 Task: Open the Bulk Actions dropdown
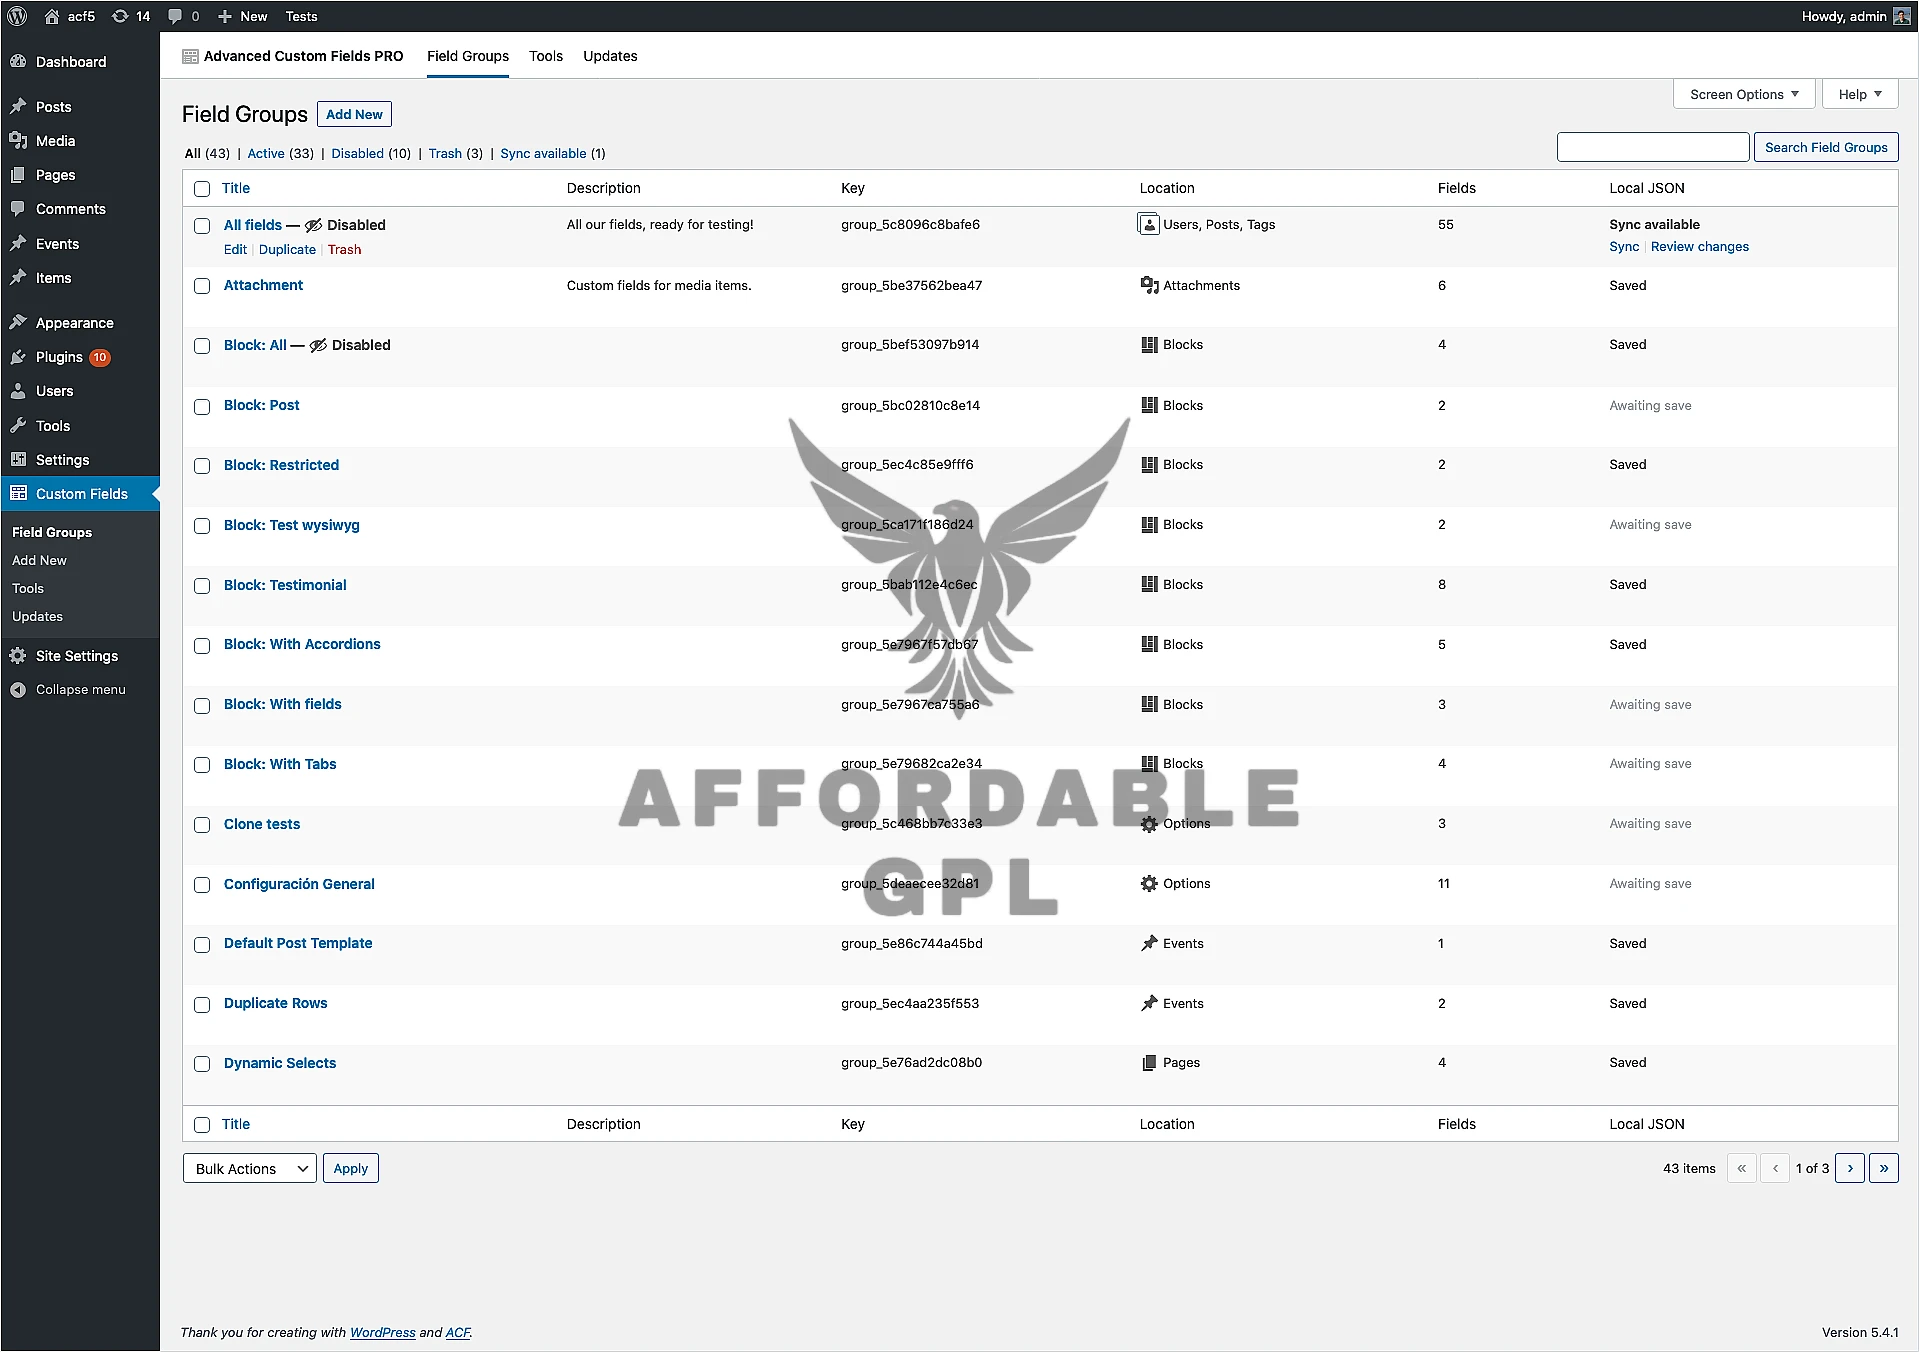point(250,1168)
